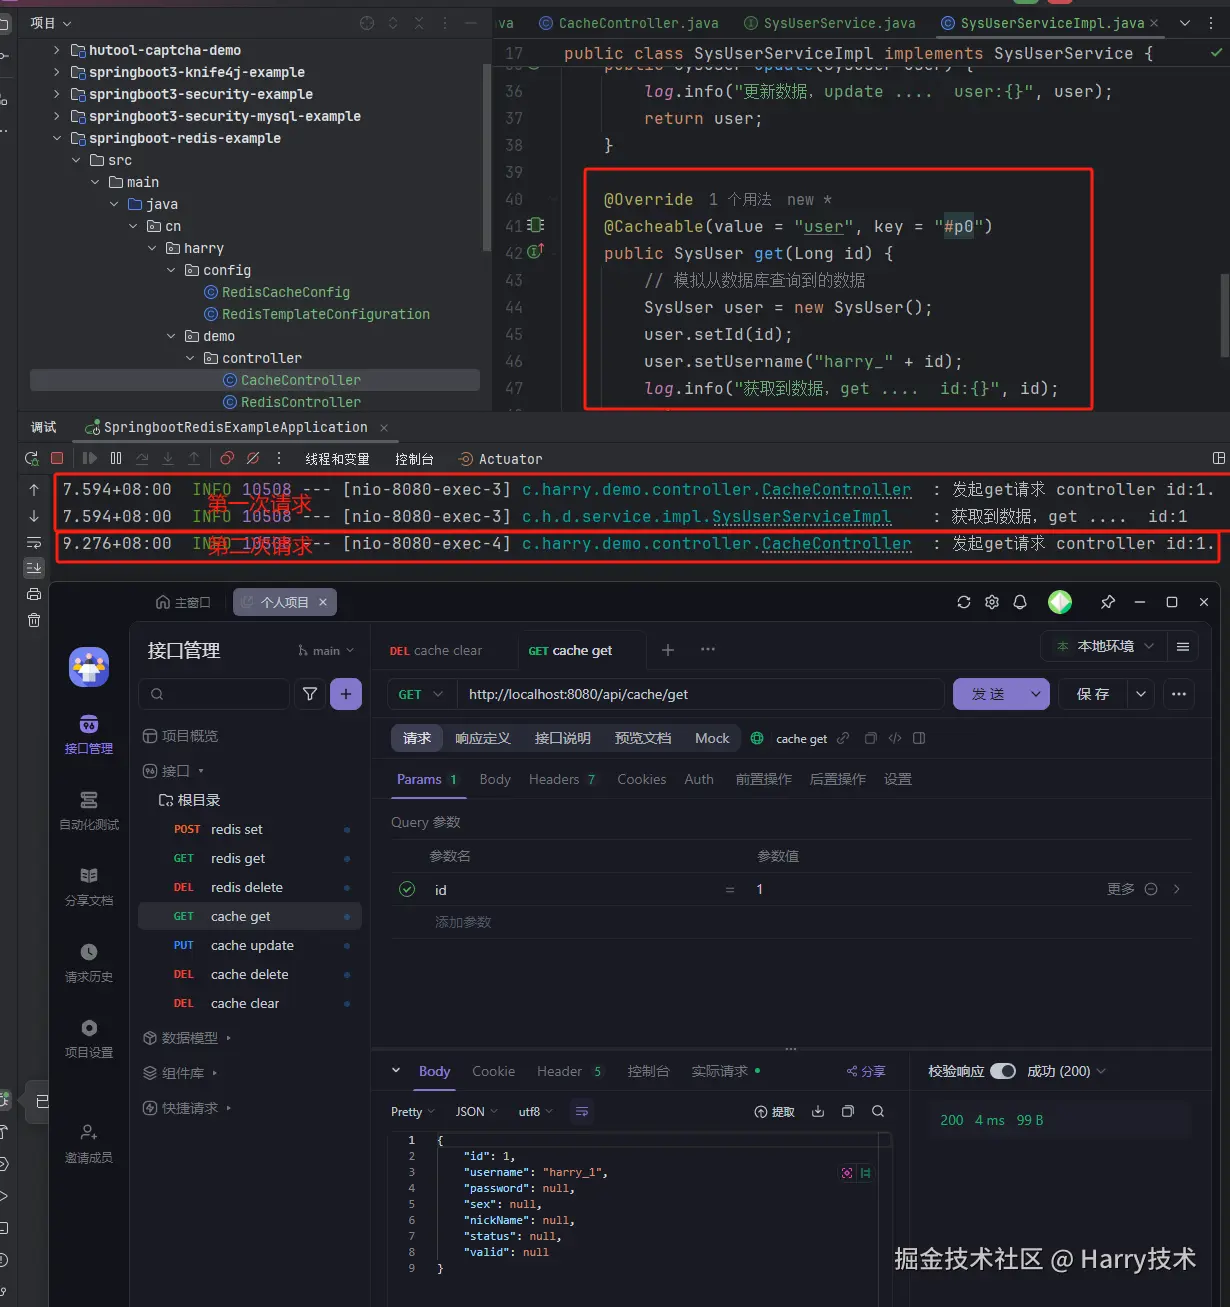Screen dimensions: 1230x1307
Task: Switch to the Body request tab
Action: 495,779
